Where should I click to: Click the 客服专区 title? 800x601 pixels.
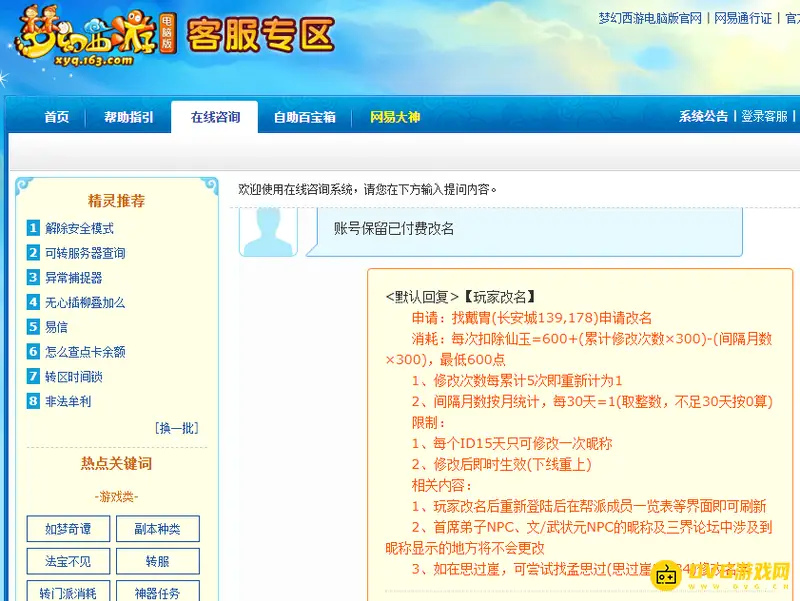pos(260,35)
